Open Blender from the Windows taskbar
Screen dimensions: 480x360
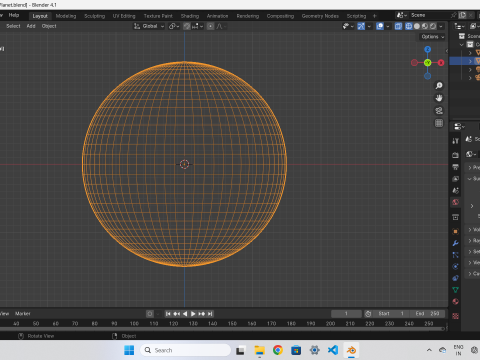coord(351,350)
